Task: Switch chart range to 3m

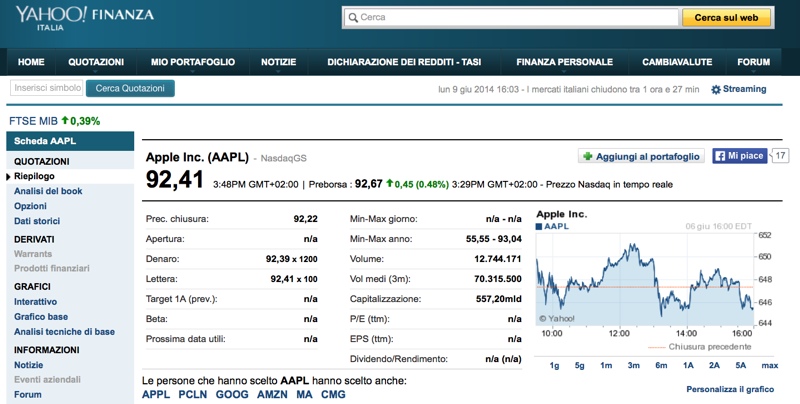Action: [633, 365]
